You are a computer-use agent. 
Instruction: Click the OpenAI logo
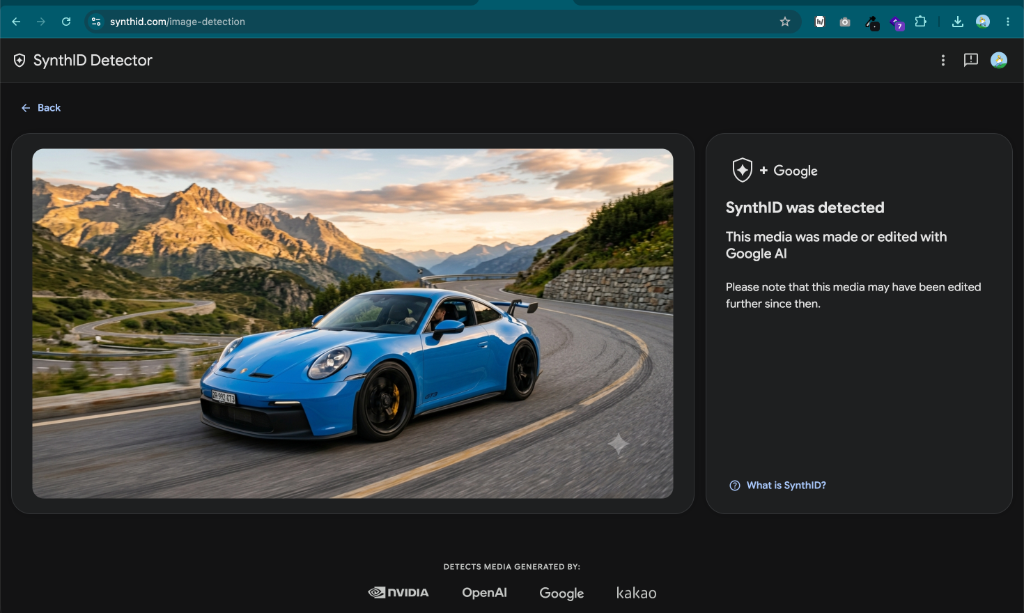484,592
